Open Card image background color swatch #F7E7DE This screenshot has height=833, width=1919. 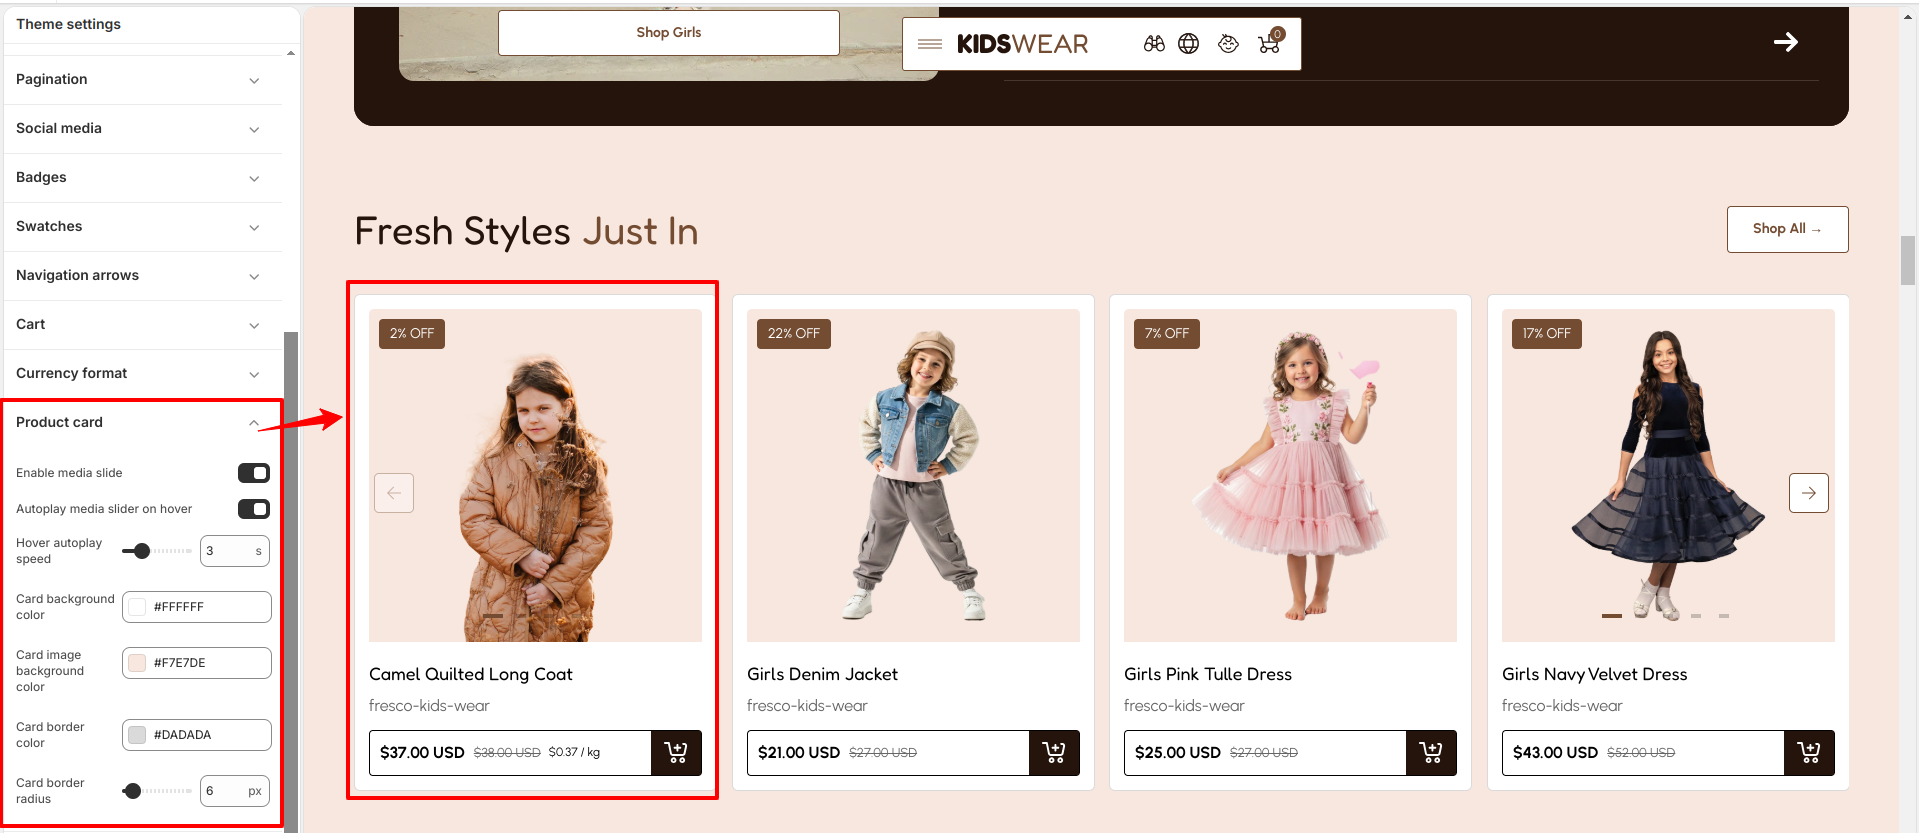pos(138,663)
